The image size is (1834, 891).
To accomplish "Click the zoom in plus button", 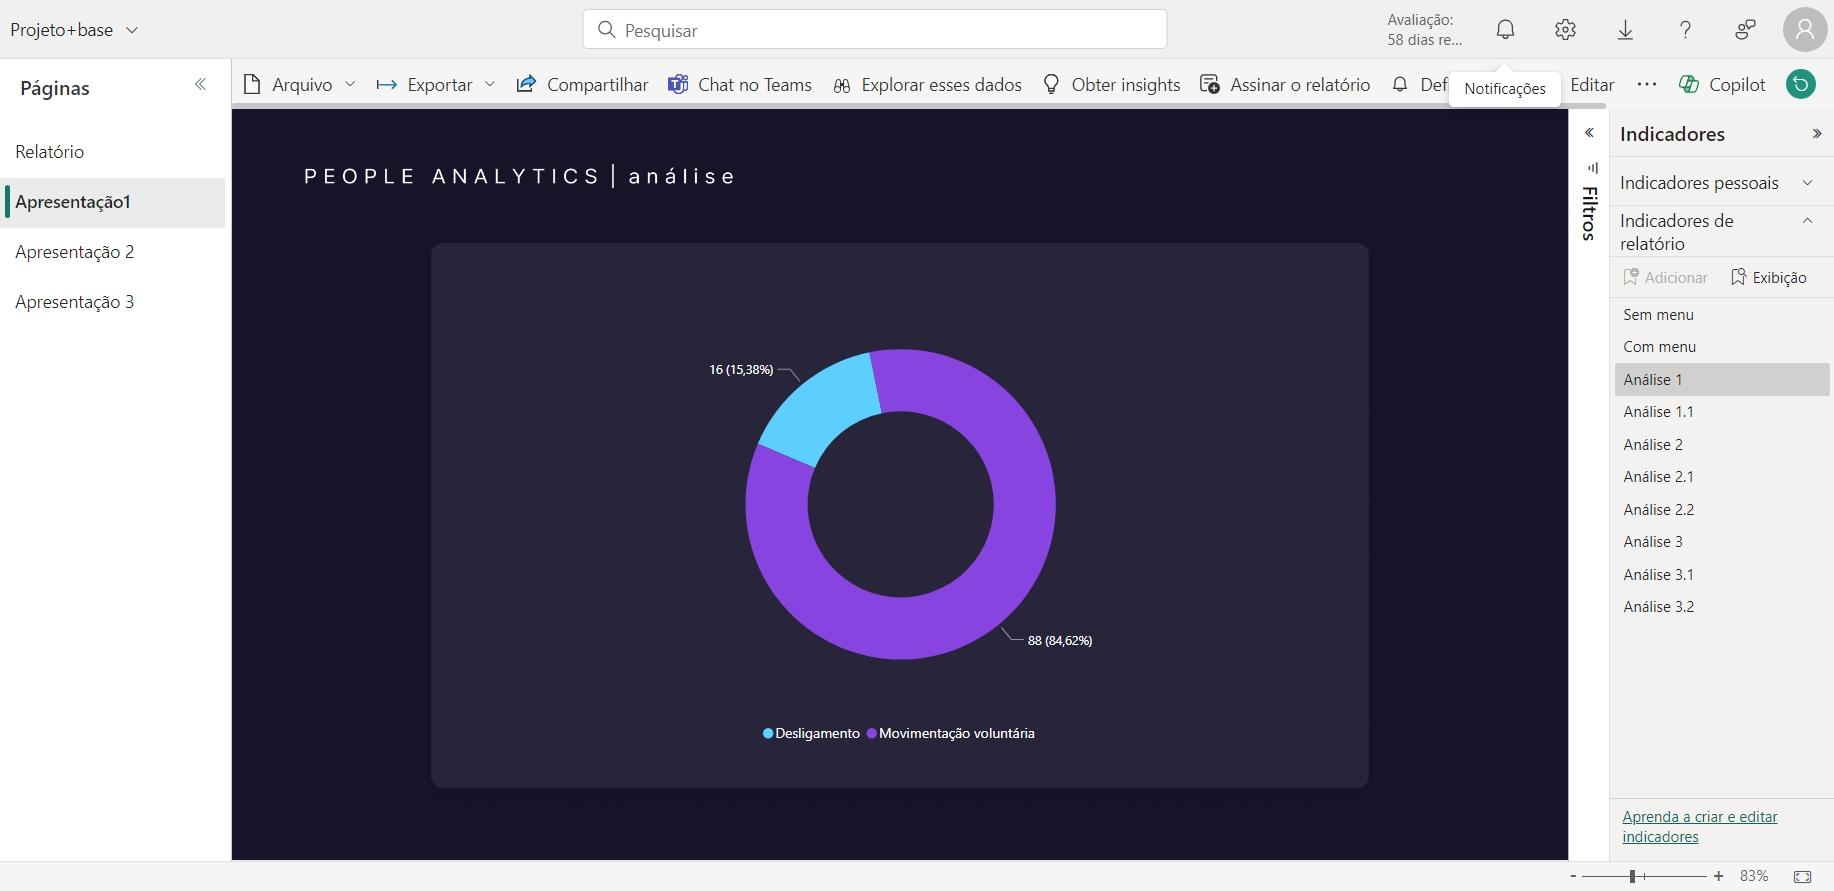I will pos(1718,876).
